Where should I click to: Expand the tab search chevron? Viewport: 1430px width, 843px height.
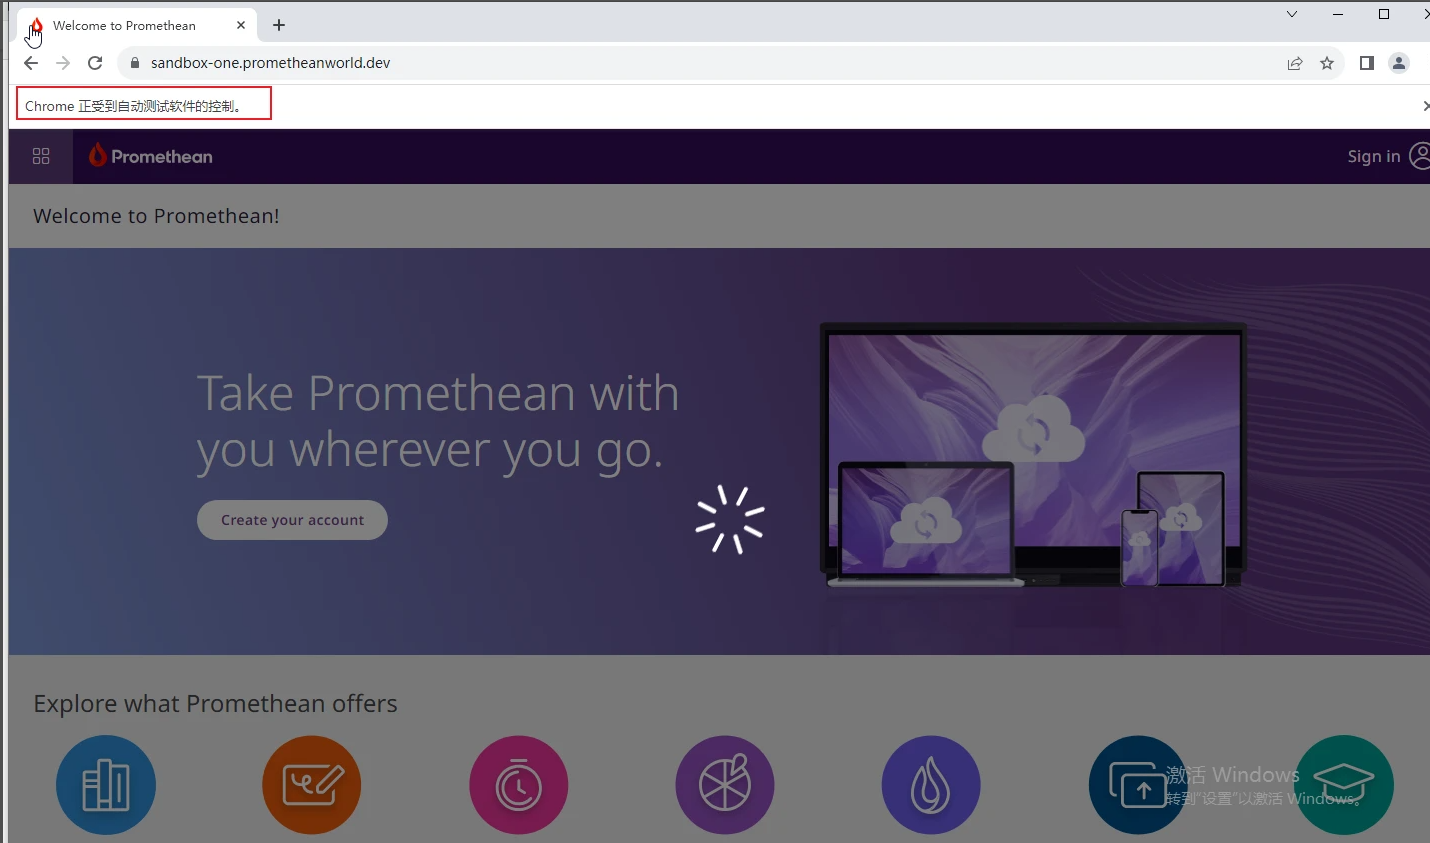click(1292, 14)
